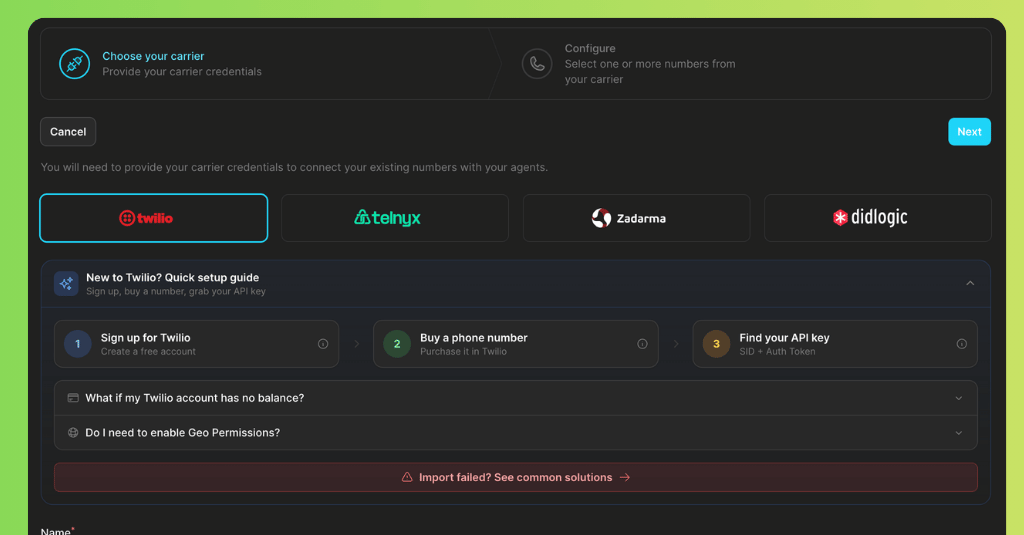Go to the Choose your carrier step
Image resolution: width=1024 pixels, height=535 pixels.
pyautogui.click(x=264, y=64)
